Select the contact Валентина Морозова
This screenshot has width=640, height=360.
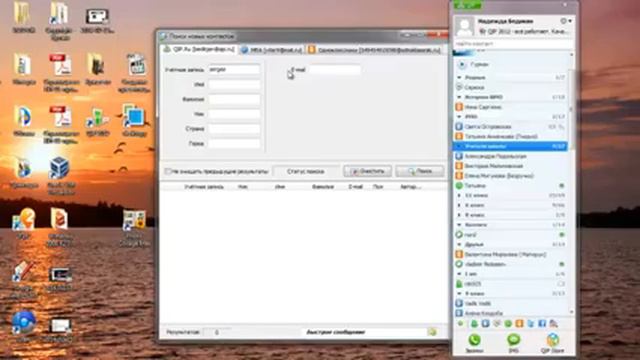click(x=510, y=254)
